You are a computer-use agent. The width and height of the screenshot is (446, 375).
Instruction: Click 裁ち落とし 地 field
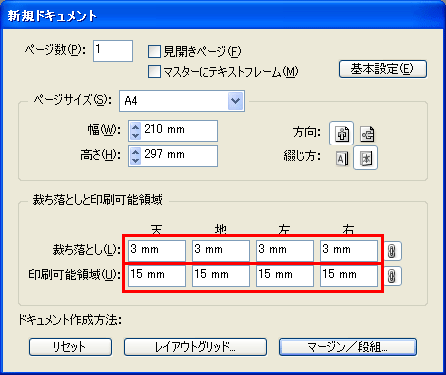221,251
